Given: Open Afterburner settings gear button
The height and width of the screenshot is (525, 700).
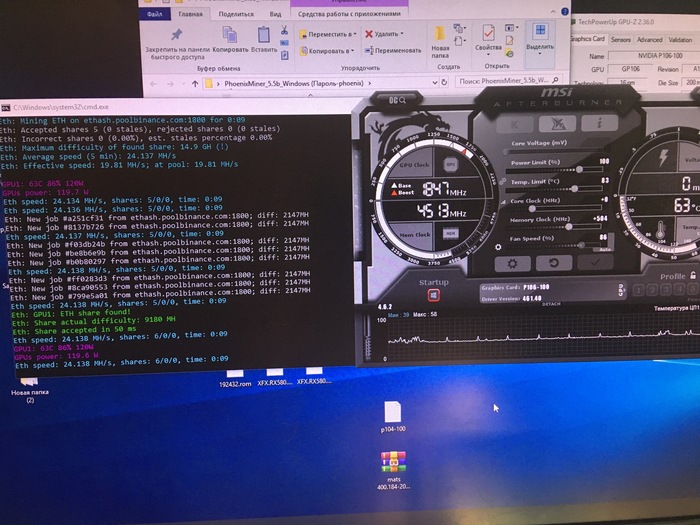Looking at the screenshot, I should [x=512, y=263].
